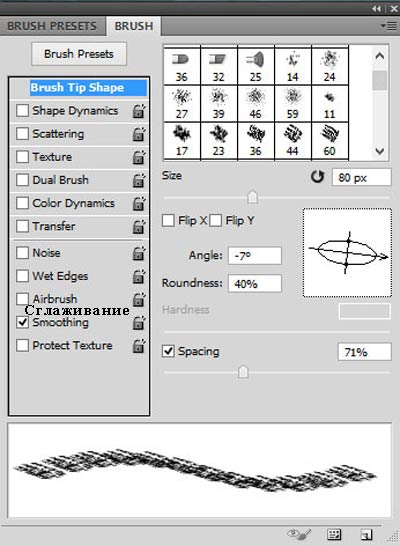Select the chalk brush tip sized 17
Screen dimensions: 400x546
tap(182, 141)
